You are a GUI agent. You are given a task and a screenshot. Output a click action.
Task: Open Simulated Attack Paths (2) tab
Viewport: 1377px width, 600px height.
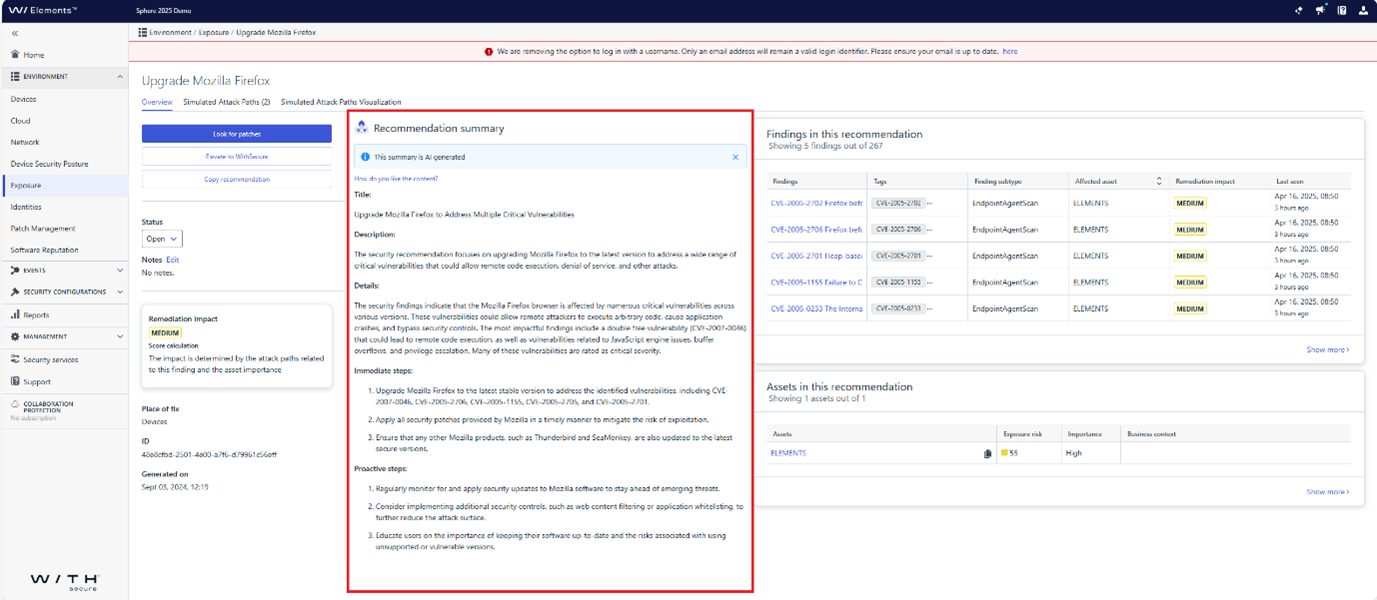click(227, 102)
